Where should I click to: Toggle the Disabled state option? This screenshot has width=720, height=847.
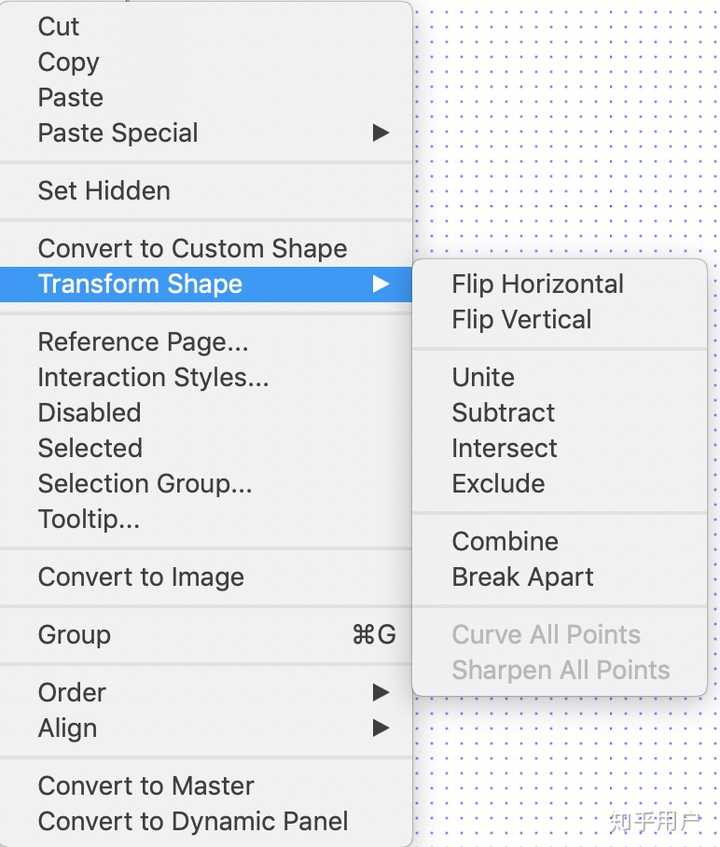(x=89, y=413)
